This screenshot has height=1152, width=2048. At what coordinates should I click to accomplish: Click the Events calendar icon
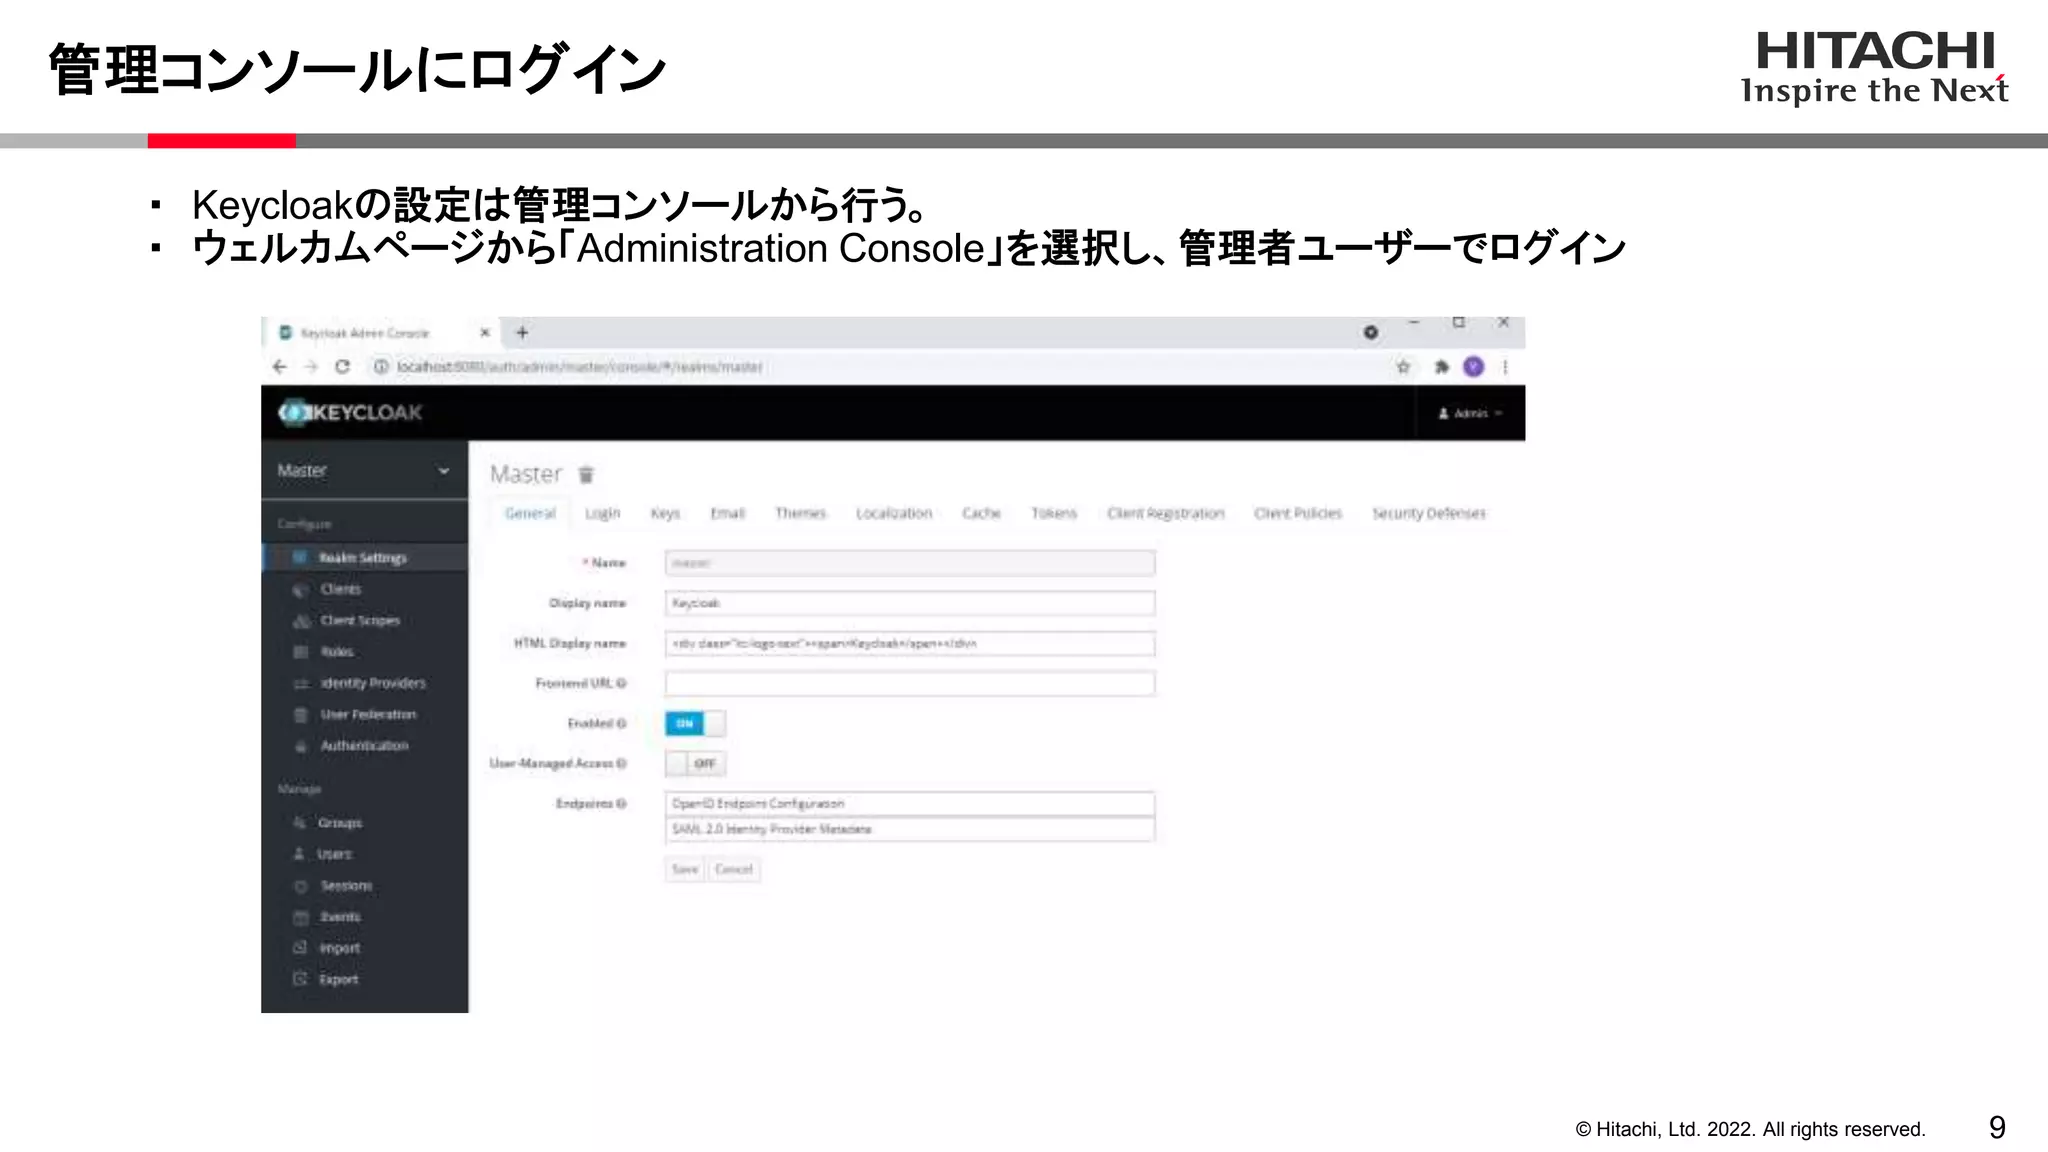300,917
